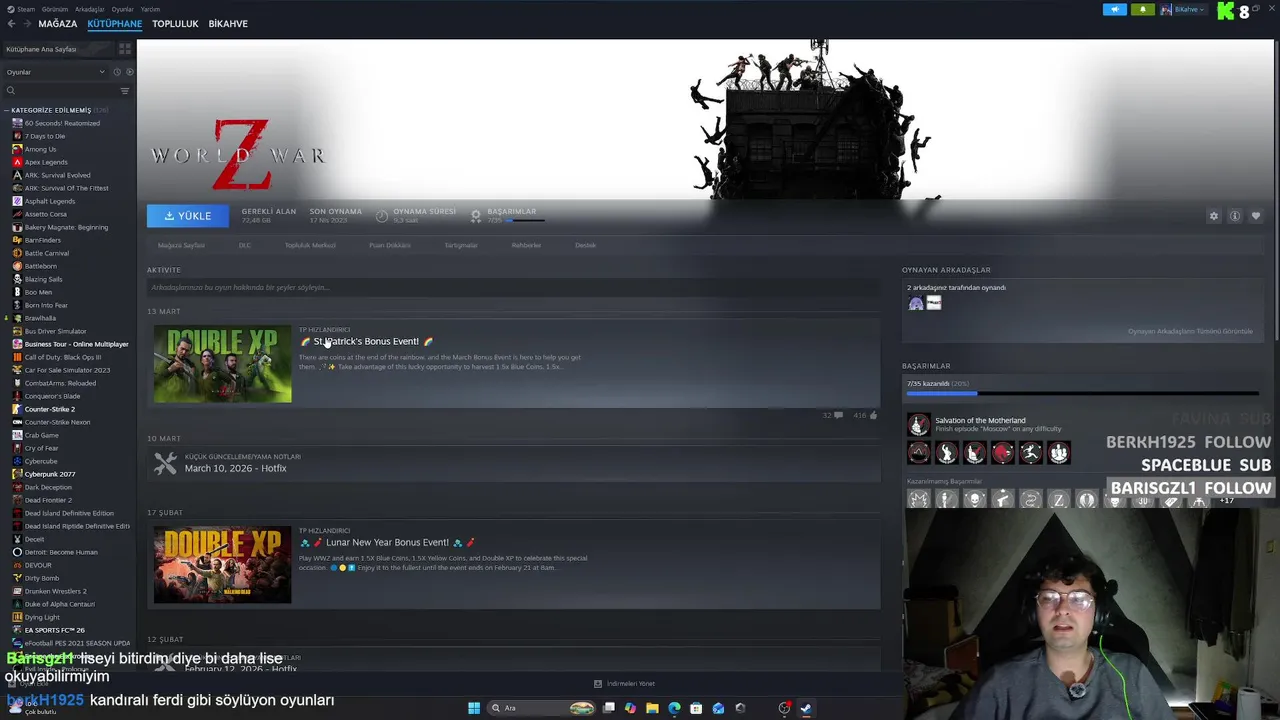Click the YÜKLE install button
This screenshot has width=1280, height=720.
187,216
